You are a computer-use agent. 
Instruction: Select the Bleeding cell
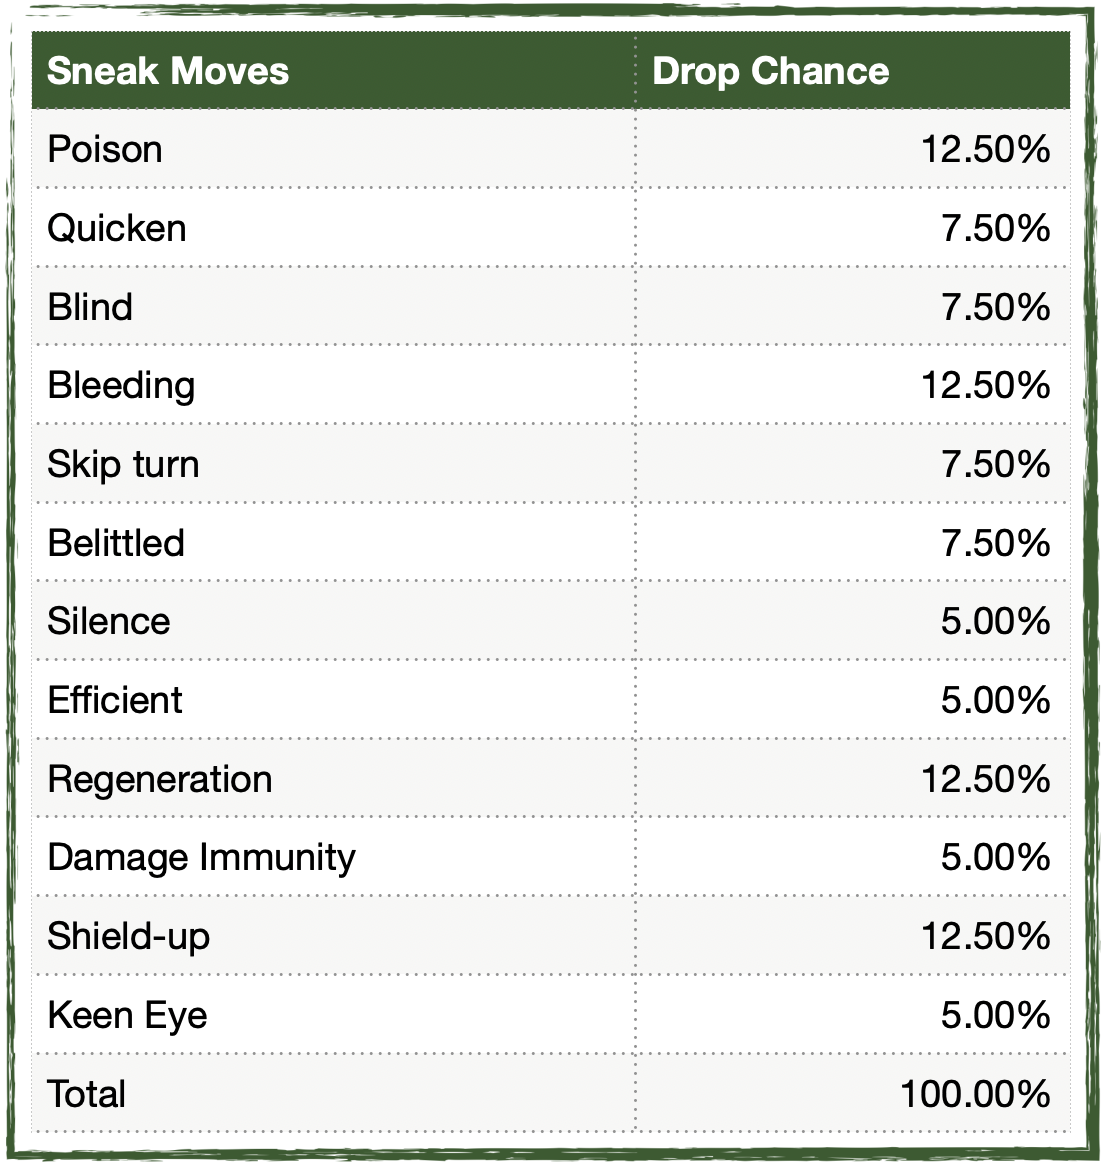coord(122,385)
